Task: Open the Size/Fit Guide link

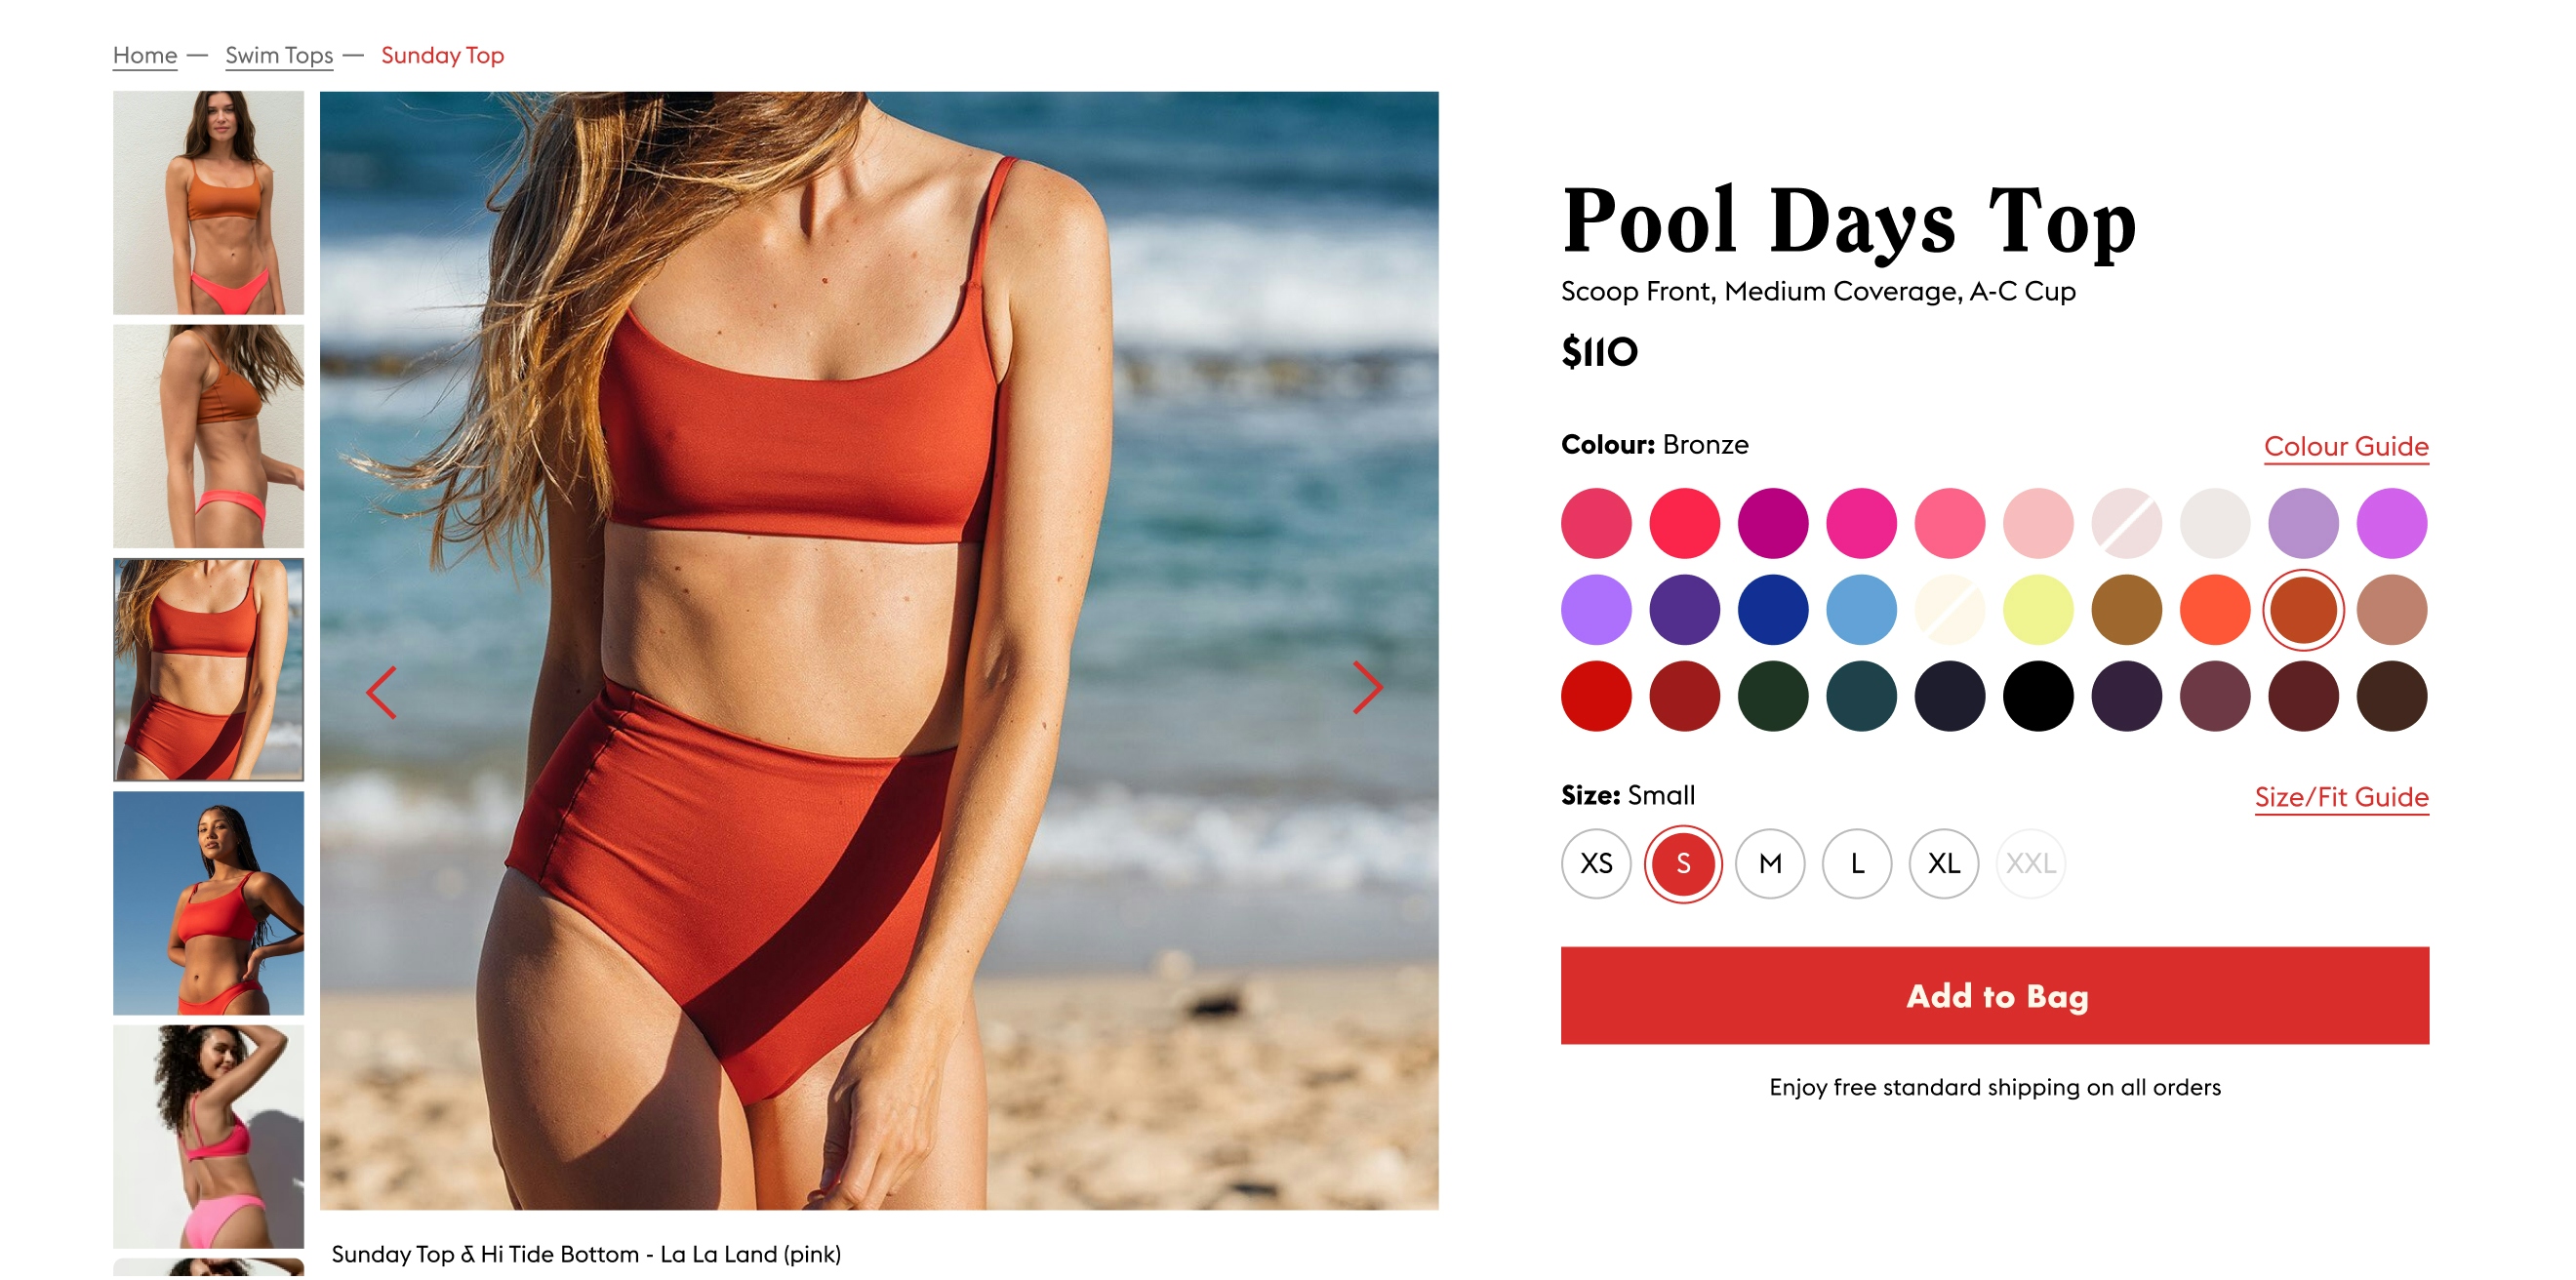Action: (2341, 797)
